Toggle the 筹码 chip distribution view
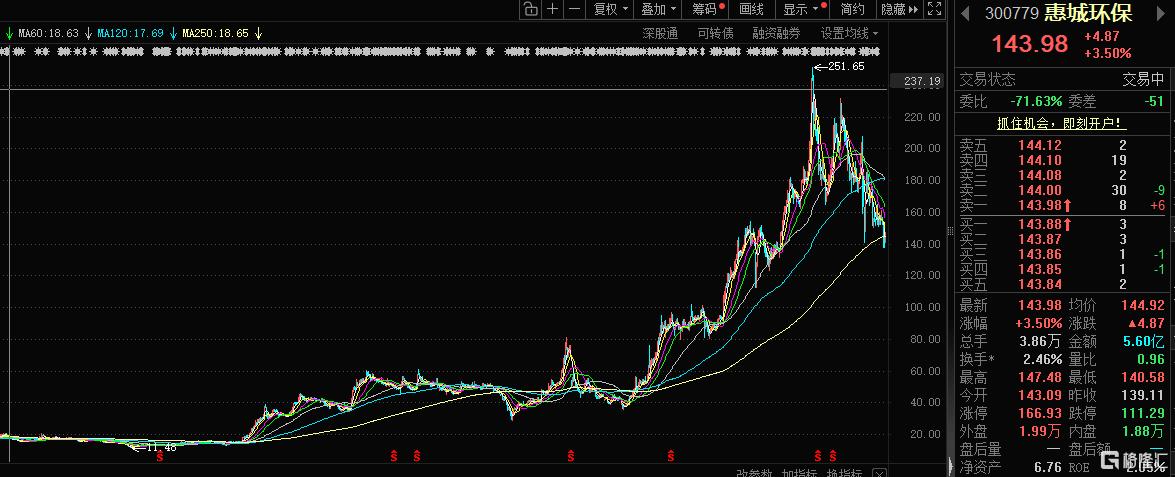The height and width of the screenshot is (477, 1175). (x=707, y=9)
